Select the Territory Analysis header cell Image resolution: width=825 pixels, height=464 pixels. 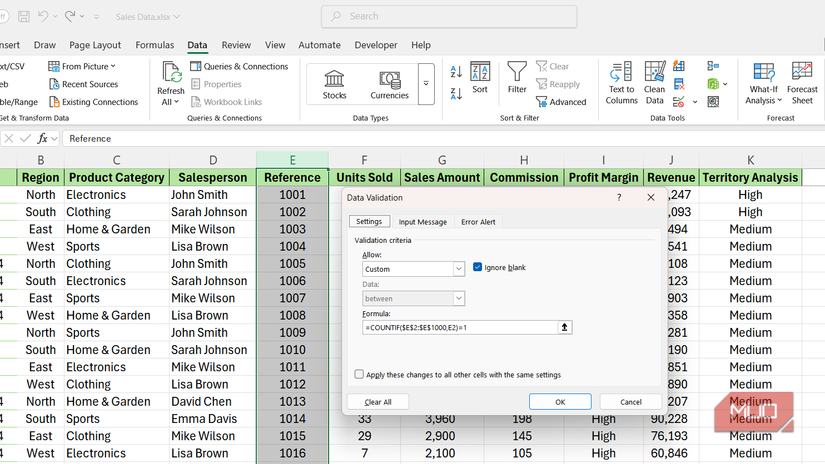(750, 177)
